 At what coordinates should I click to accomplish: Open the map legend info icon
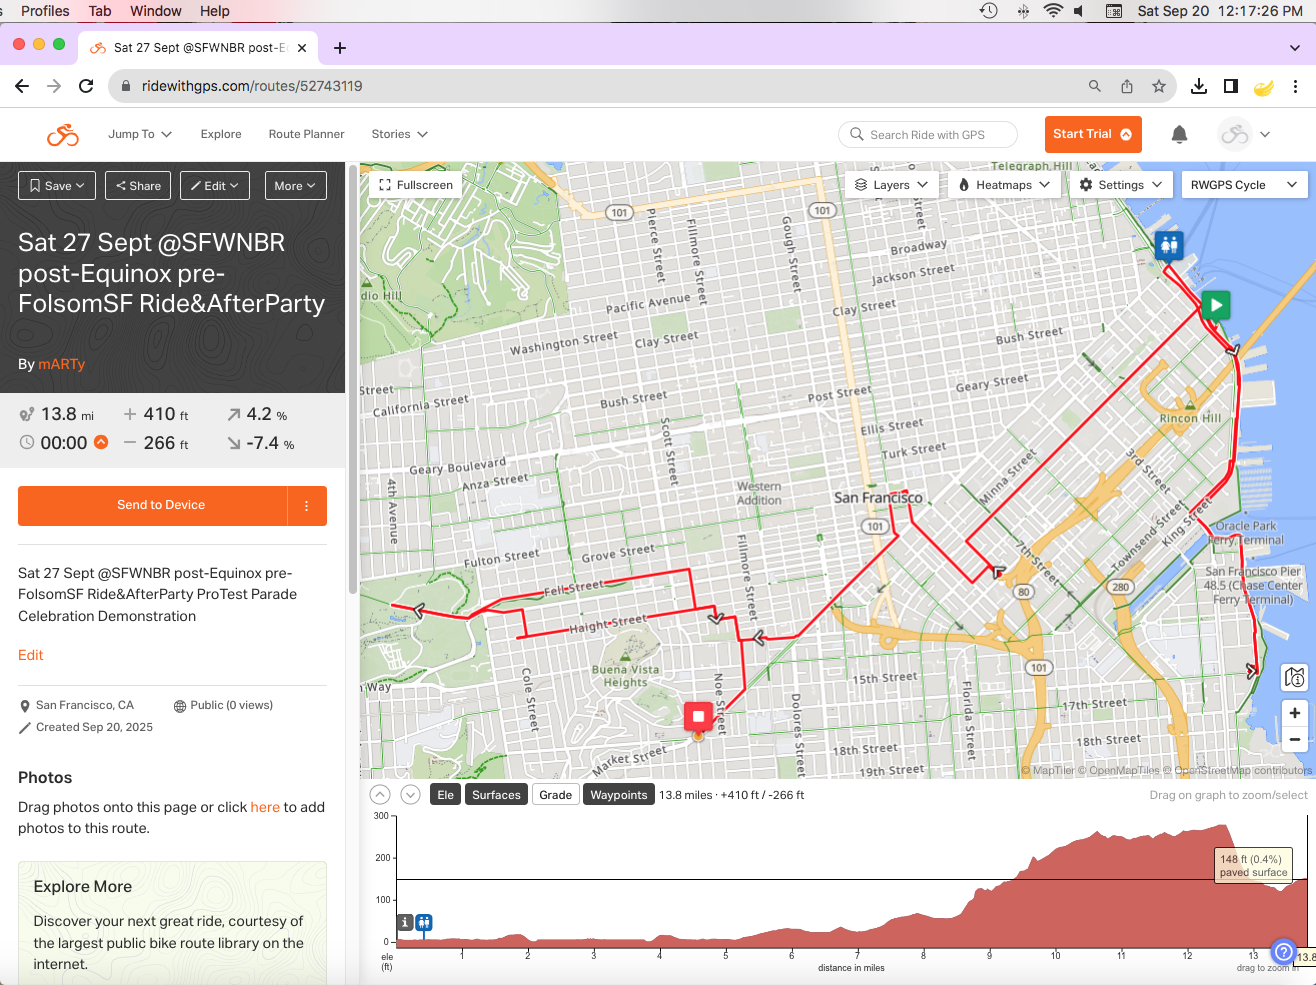click(x=1294, y=678)
